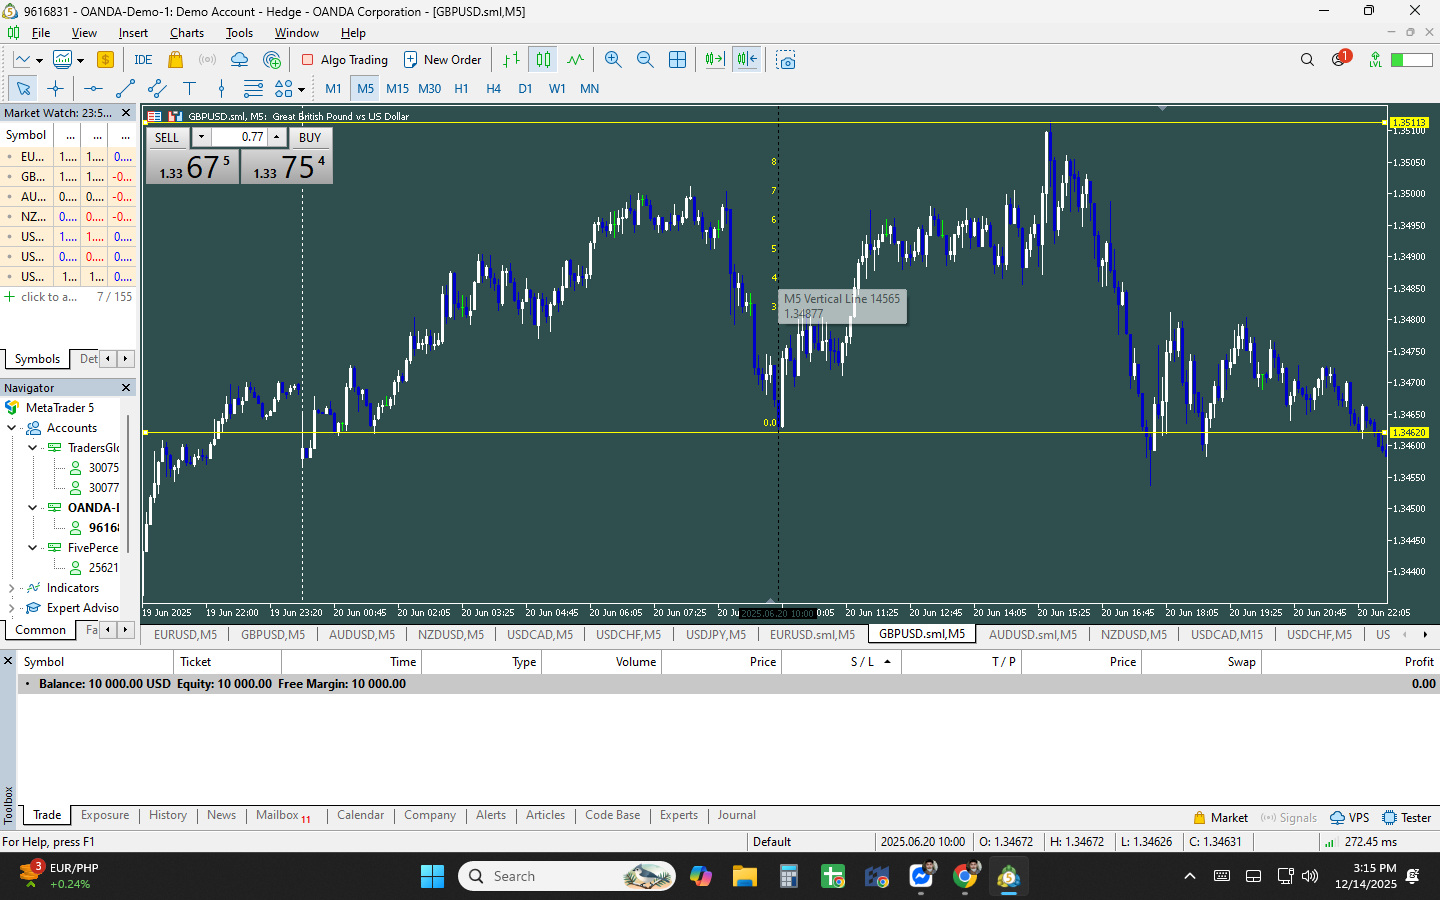Viewport: 1440px width, 900px height.
Task: Open the Market Watch dollar icon
Action: (x=105, y=60)
